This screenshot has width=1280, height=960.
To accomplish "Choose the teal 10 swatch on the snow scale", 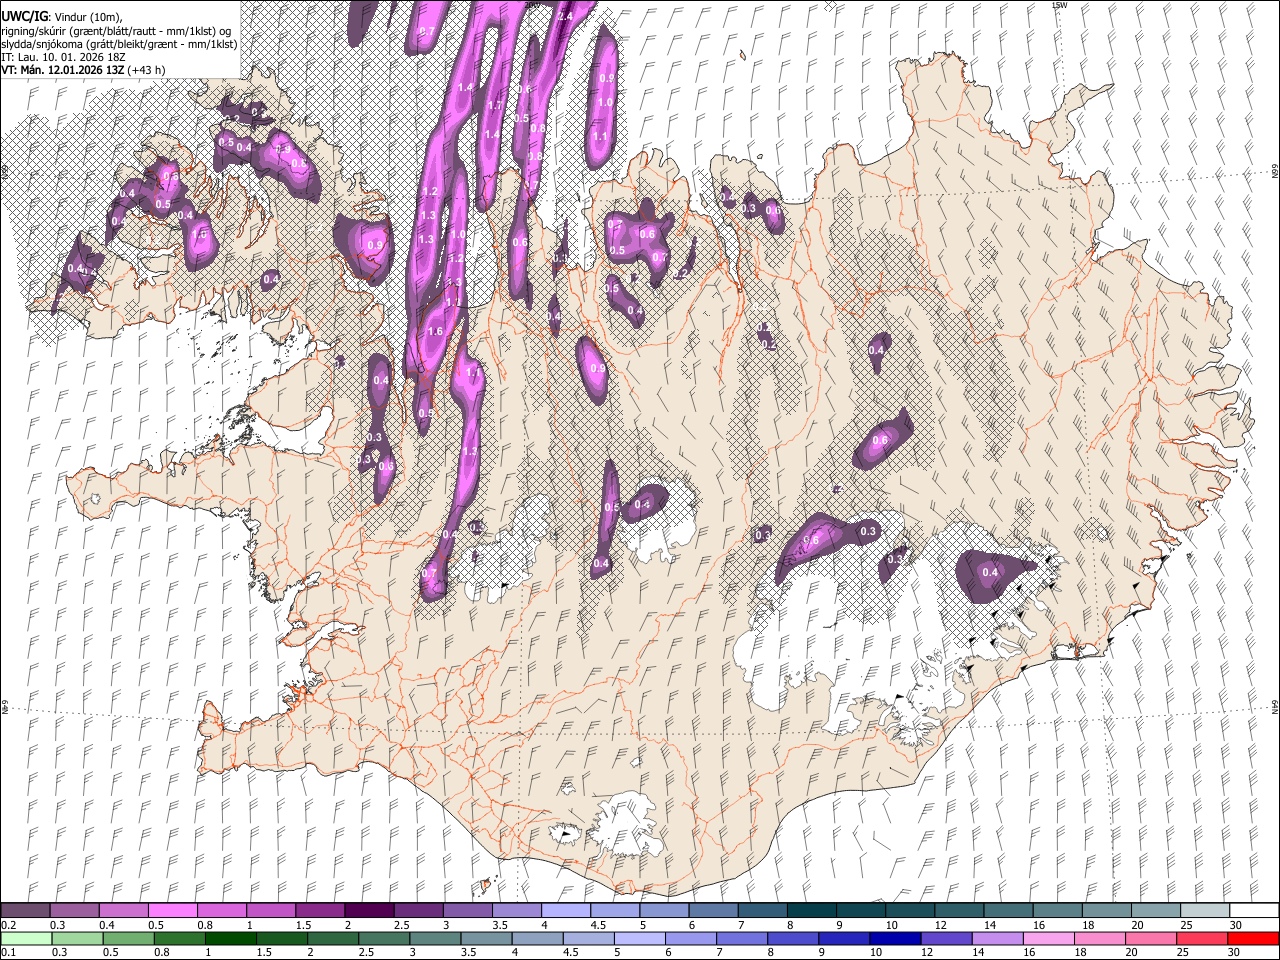I will 909,910.
